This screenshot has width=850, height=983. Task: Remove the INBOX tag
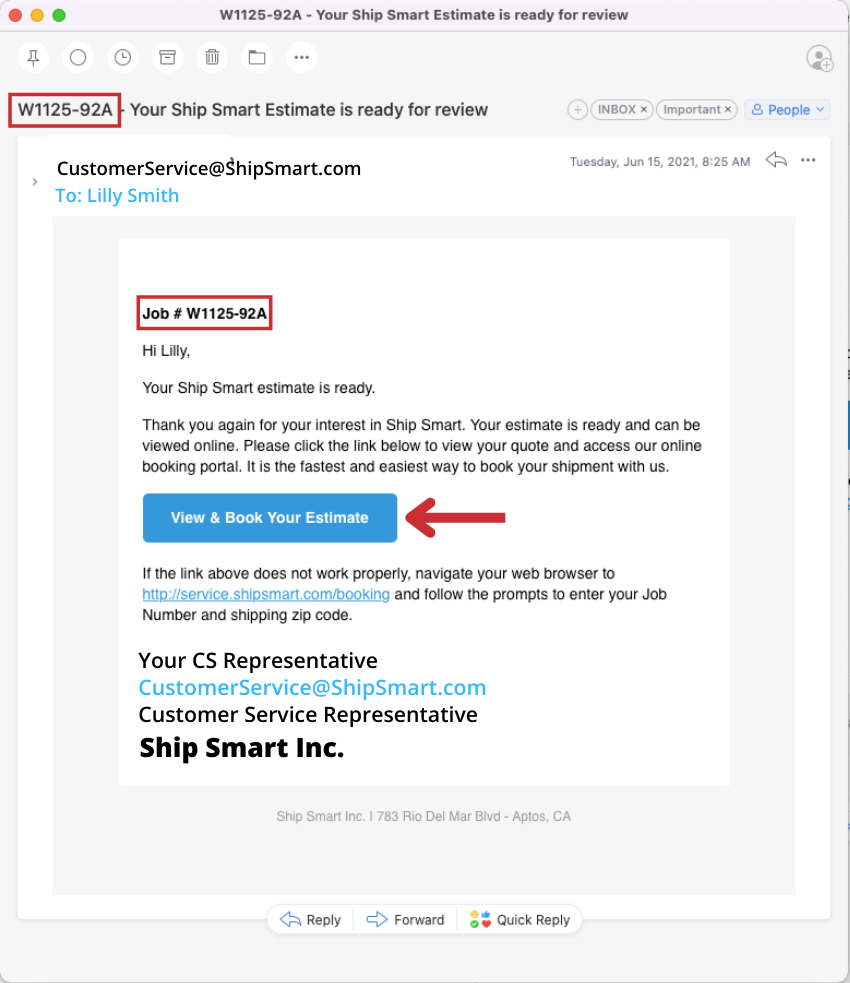point(644,110)
